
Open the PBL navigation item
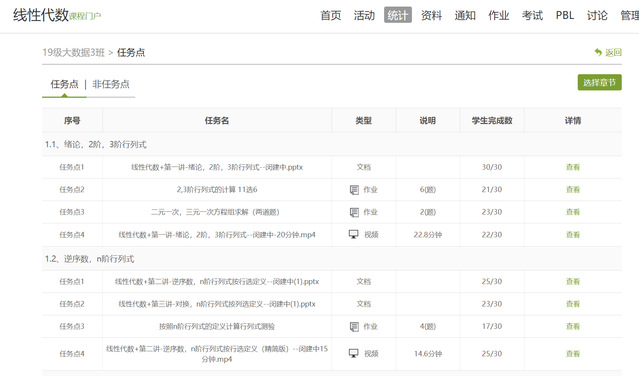pos(565,15)
